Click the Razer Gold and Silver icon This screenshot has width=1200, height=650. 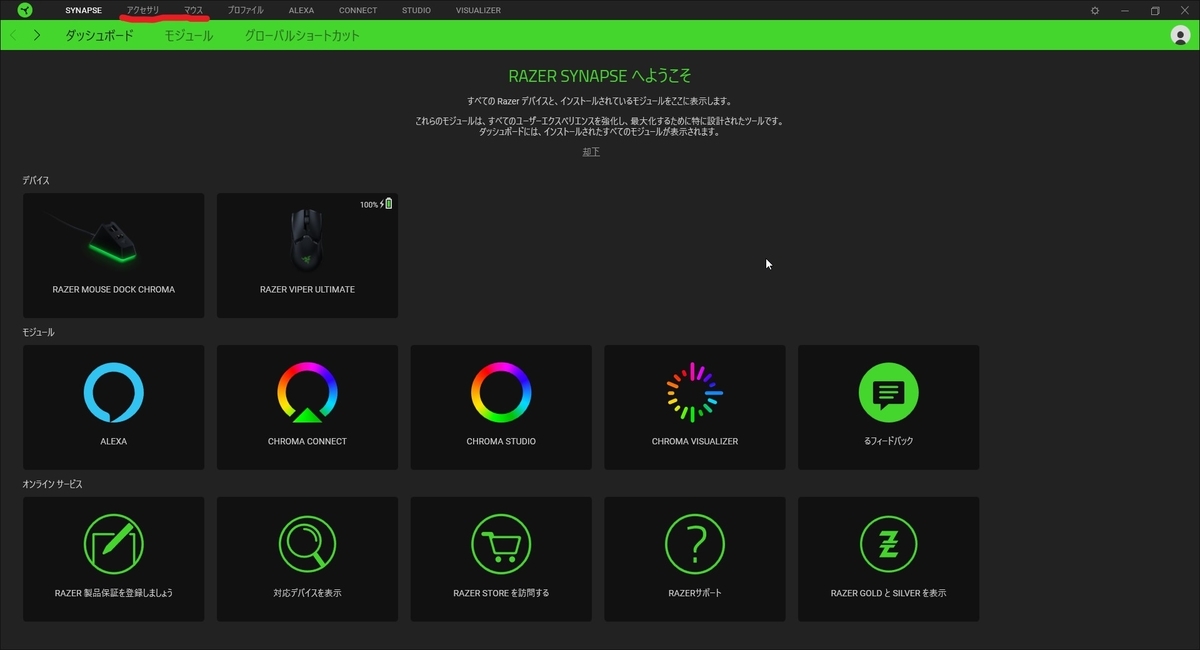tap(888, 545)
